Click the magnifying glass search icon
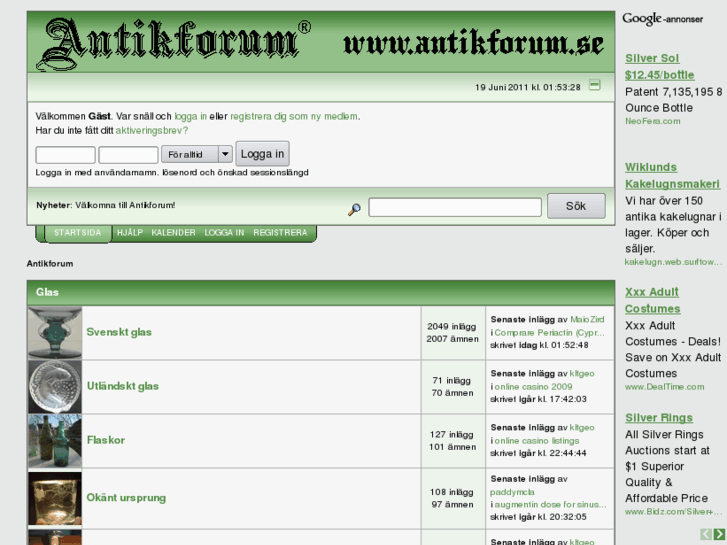The image size is (727, 545). 354,210
